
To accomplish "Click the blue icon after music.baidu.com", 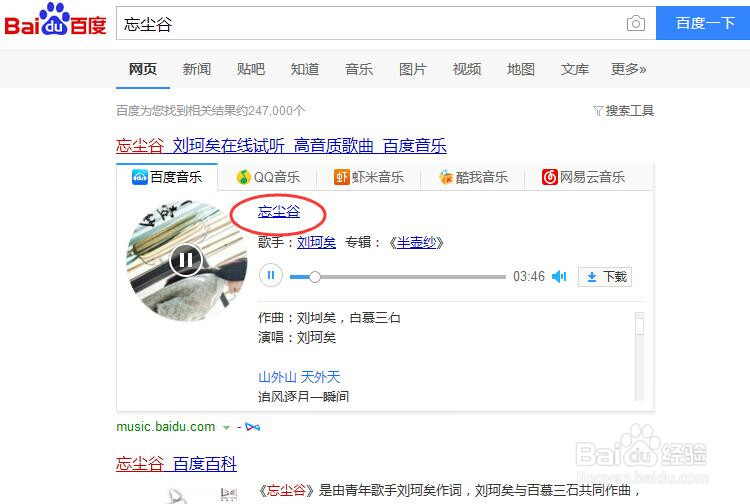I will point(253,427).
